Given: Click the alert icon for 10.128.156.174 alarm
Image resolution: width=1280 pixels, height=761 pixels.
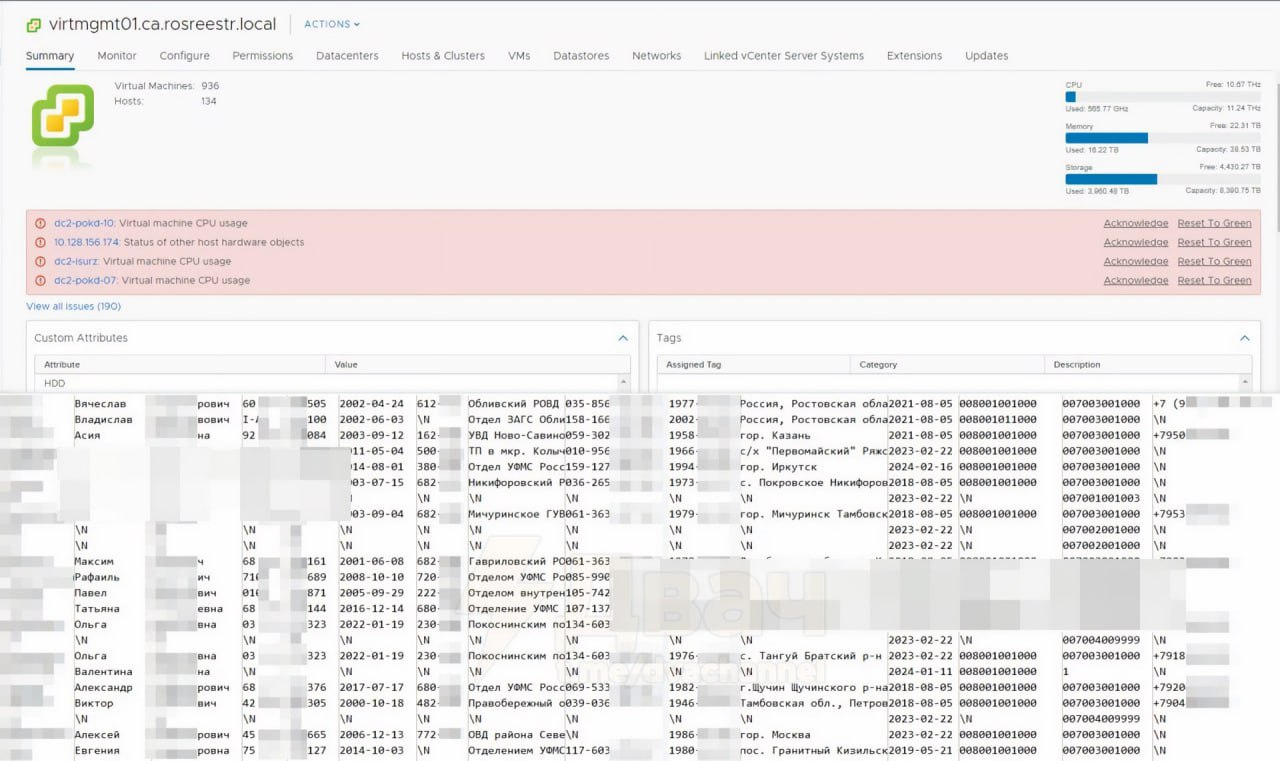Looking at the screenshot, I should (x=40, y=243).
